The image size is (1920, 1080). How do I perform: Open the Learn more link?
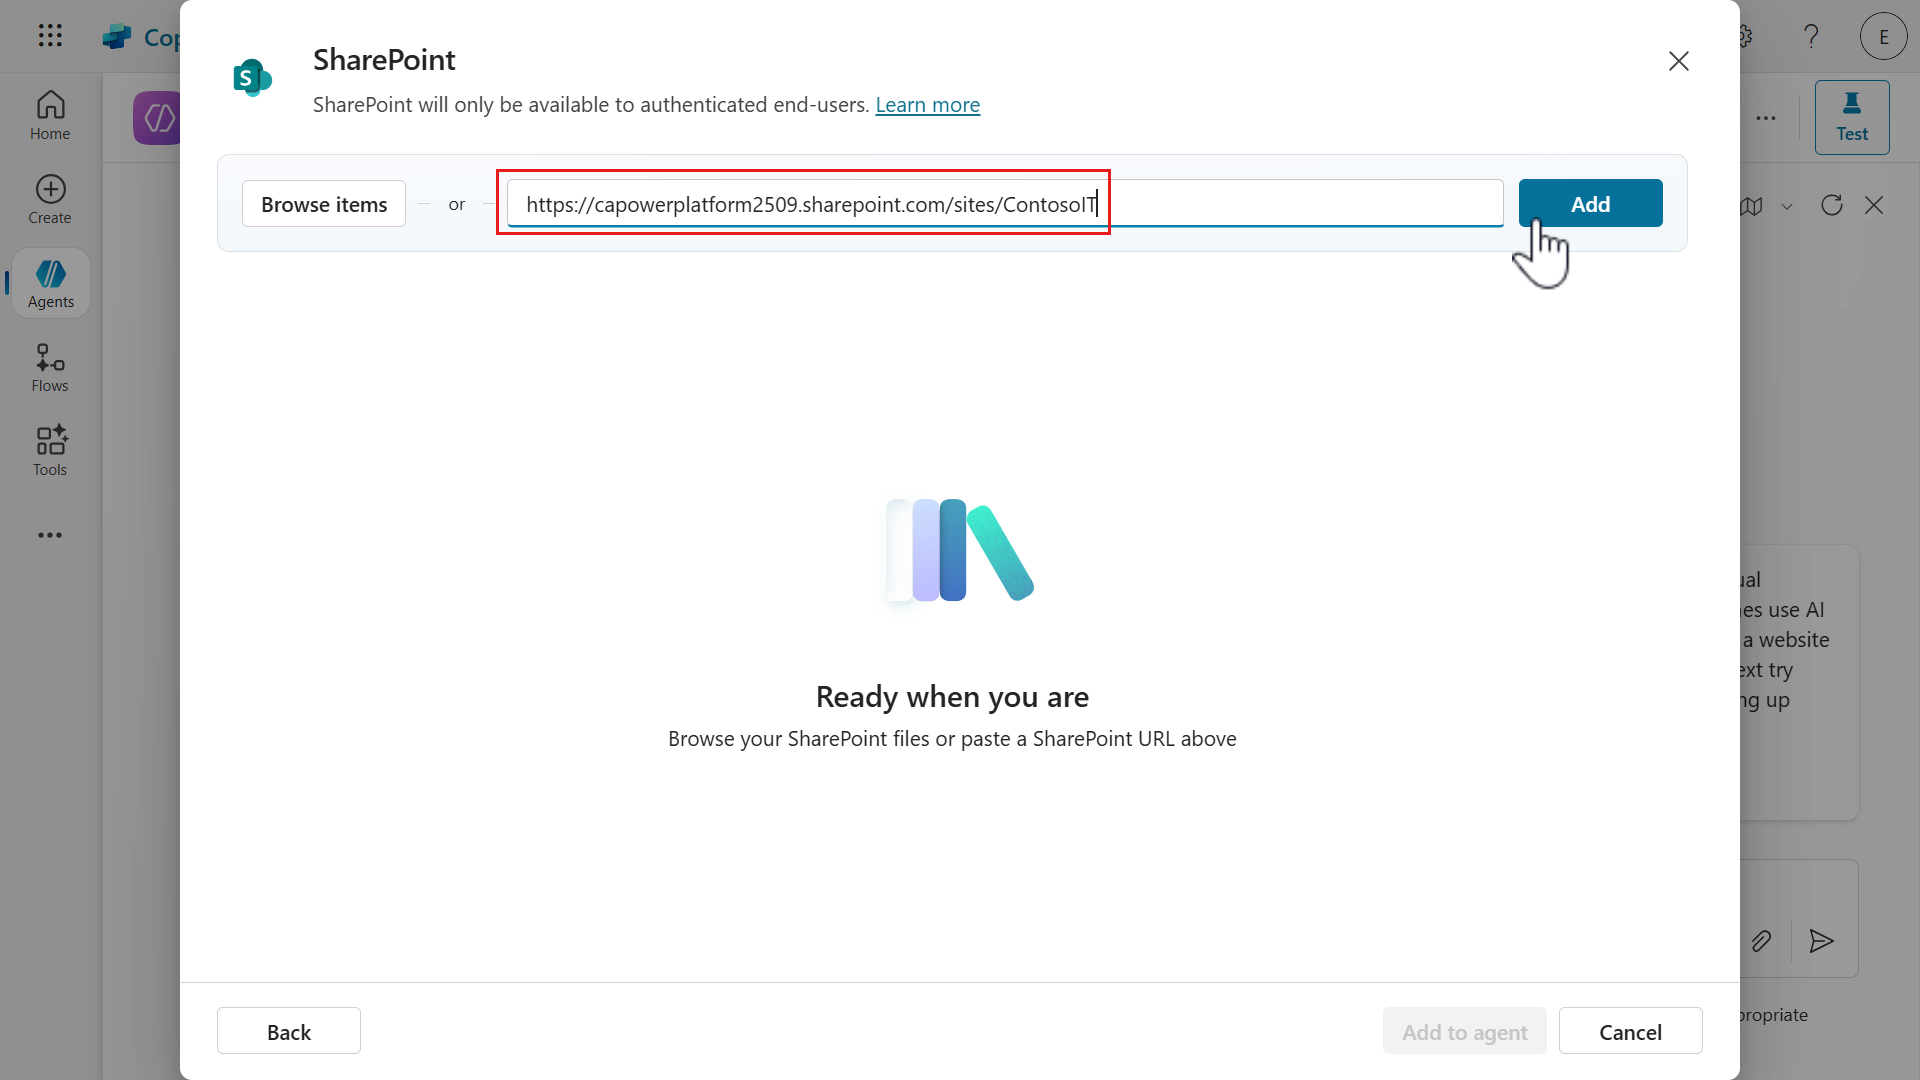tap(927, 105)
